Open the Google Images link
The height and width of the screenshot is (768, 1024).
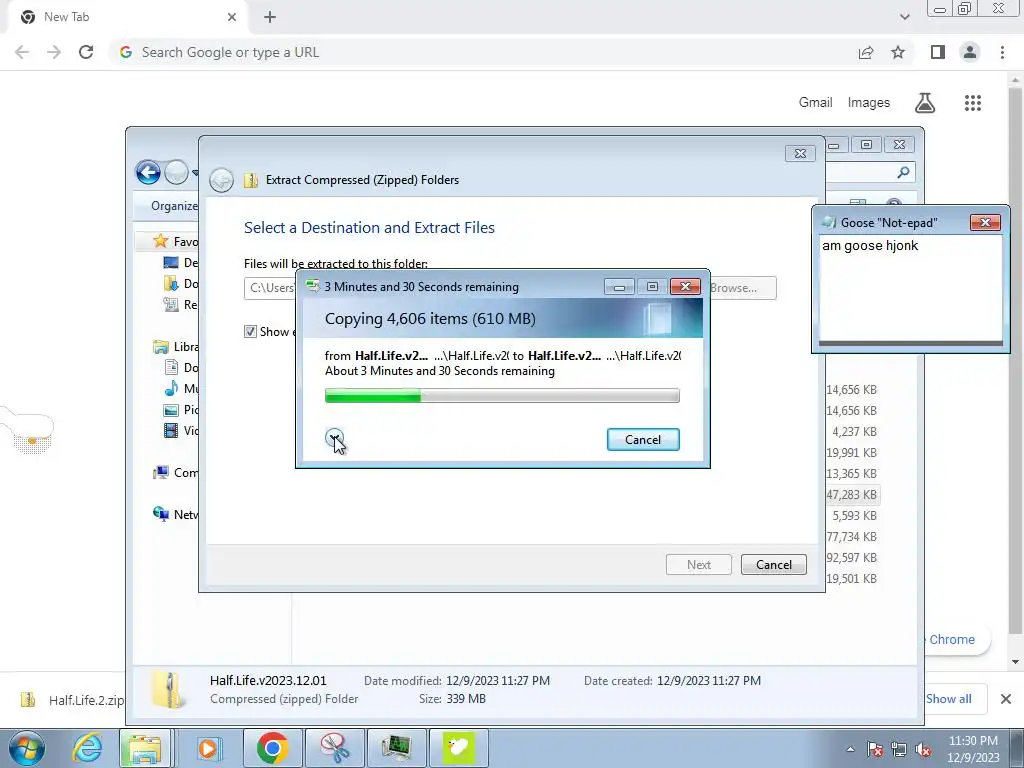click(x=869, y=103)
